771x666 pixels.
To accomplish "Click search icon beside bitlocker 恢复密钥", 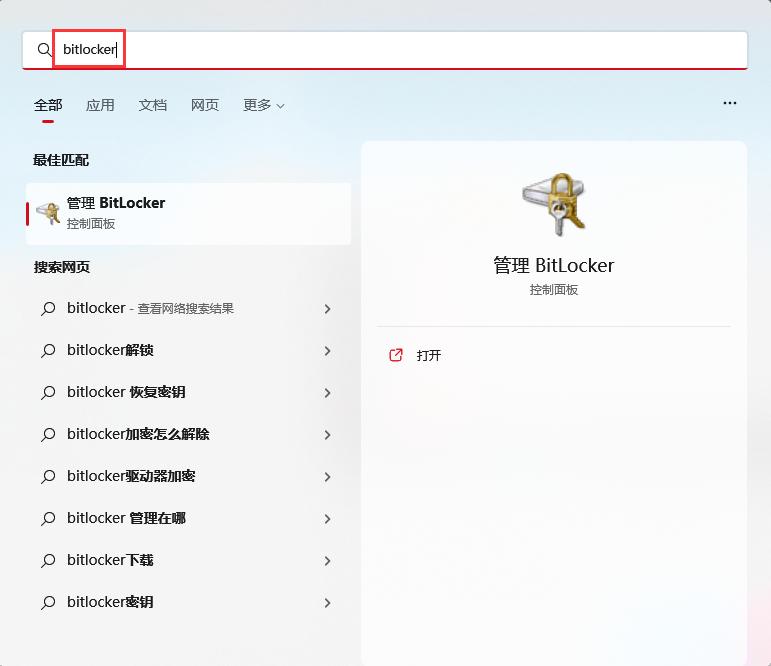I will click(48, 393).
